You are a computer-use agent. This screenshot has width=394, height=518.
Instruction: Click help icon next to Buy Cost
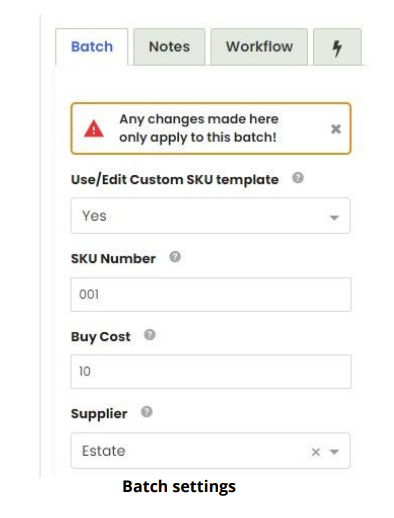tap(150, 335)
